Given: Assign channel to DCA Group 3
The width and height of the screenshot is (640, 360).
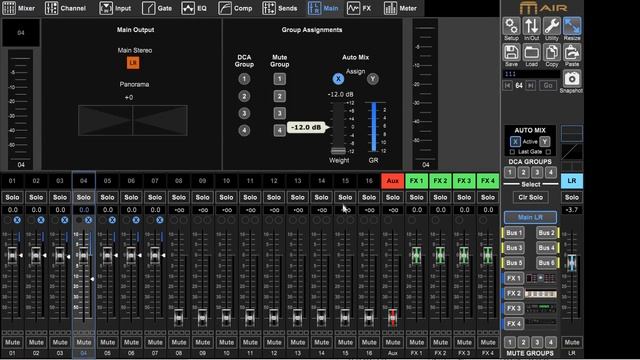Looking at the screenshot, I should [x=244, y=113].
